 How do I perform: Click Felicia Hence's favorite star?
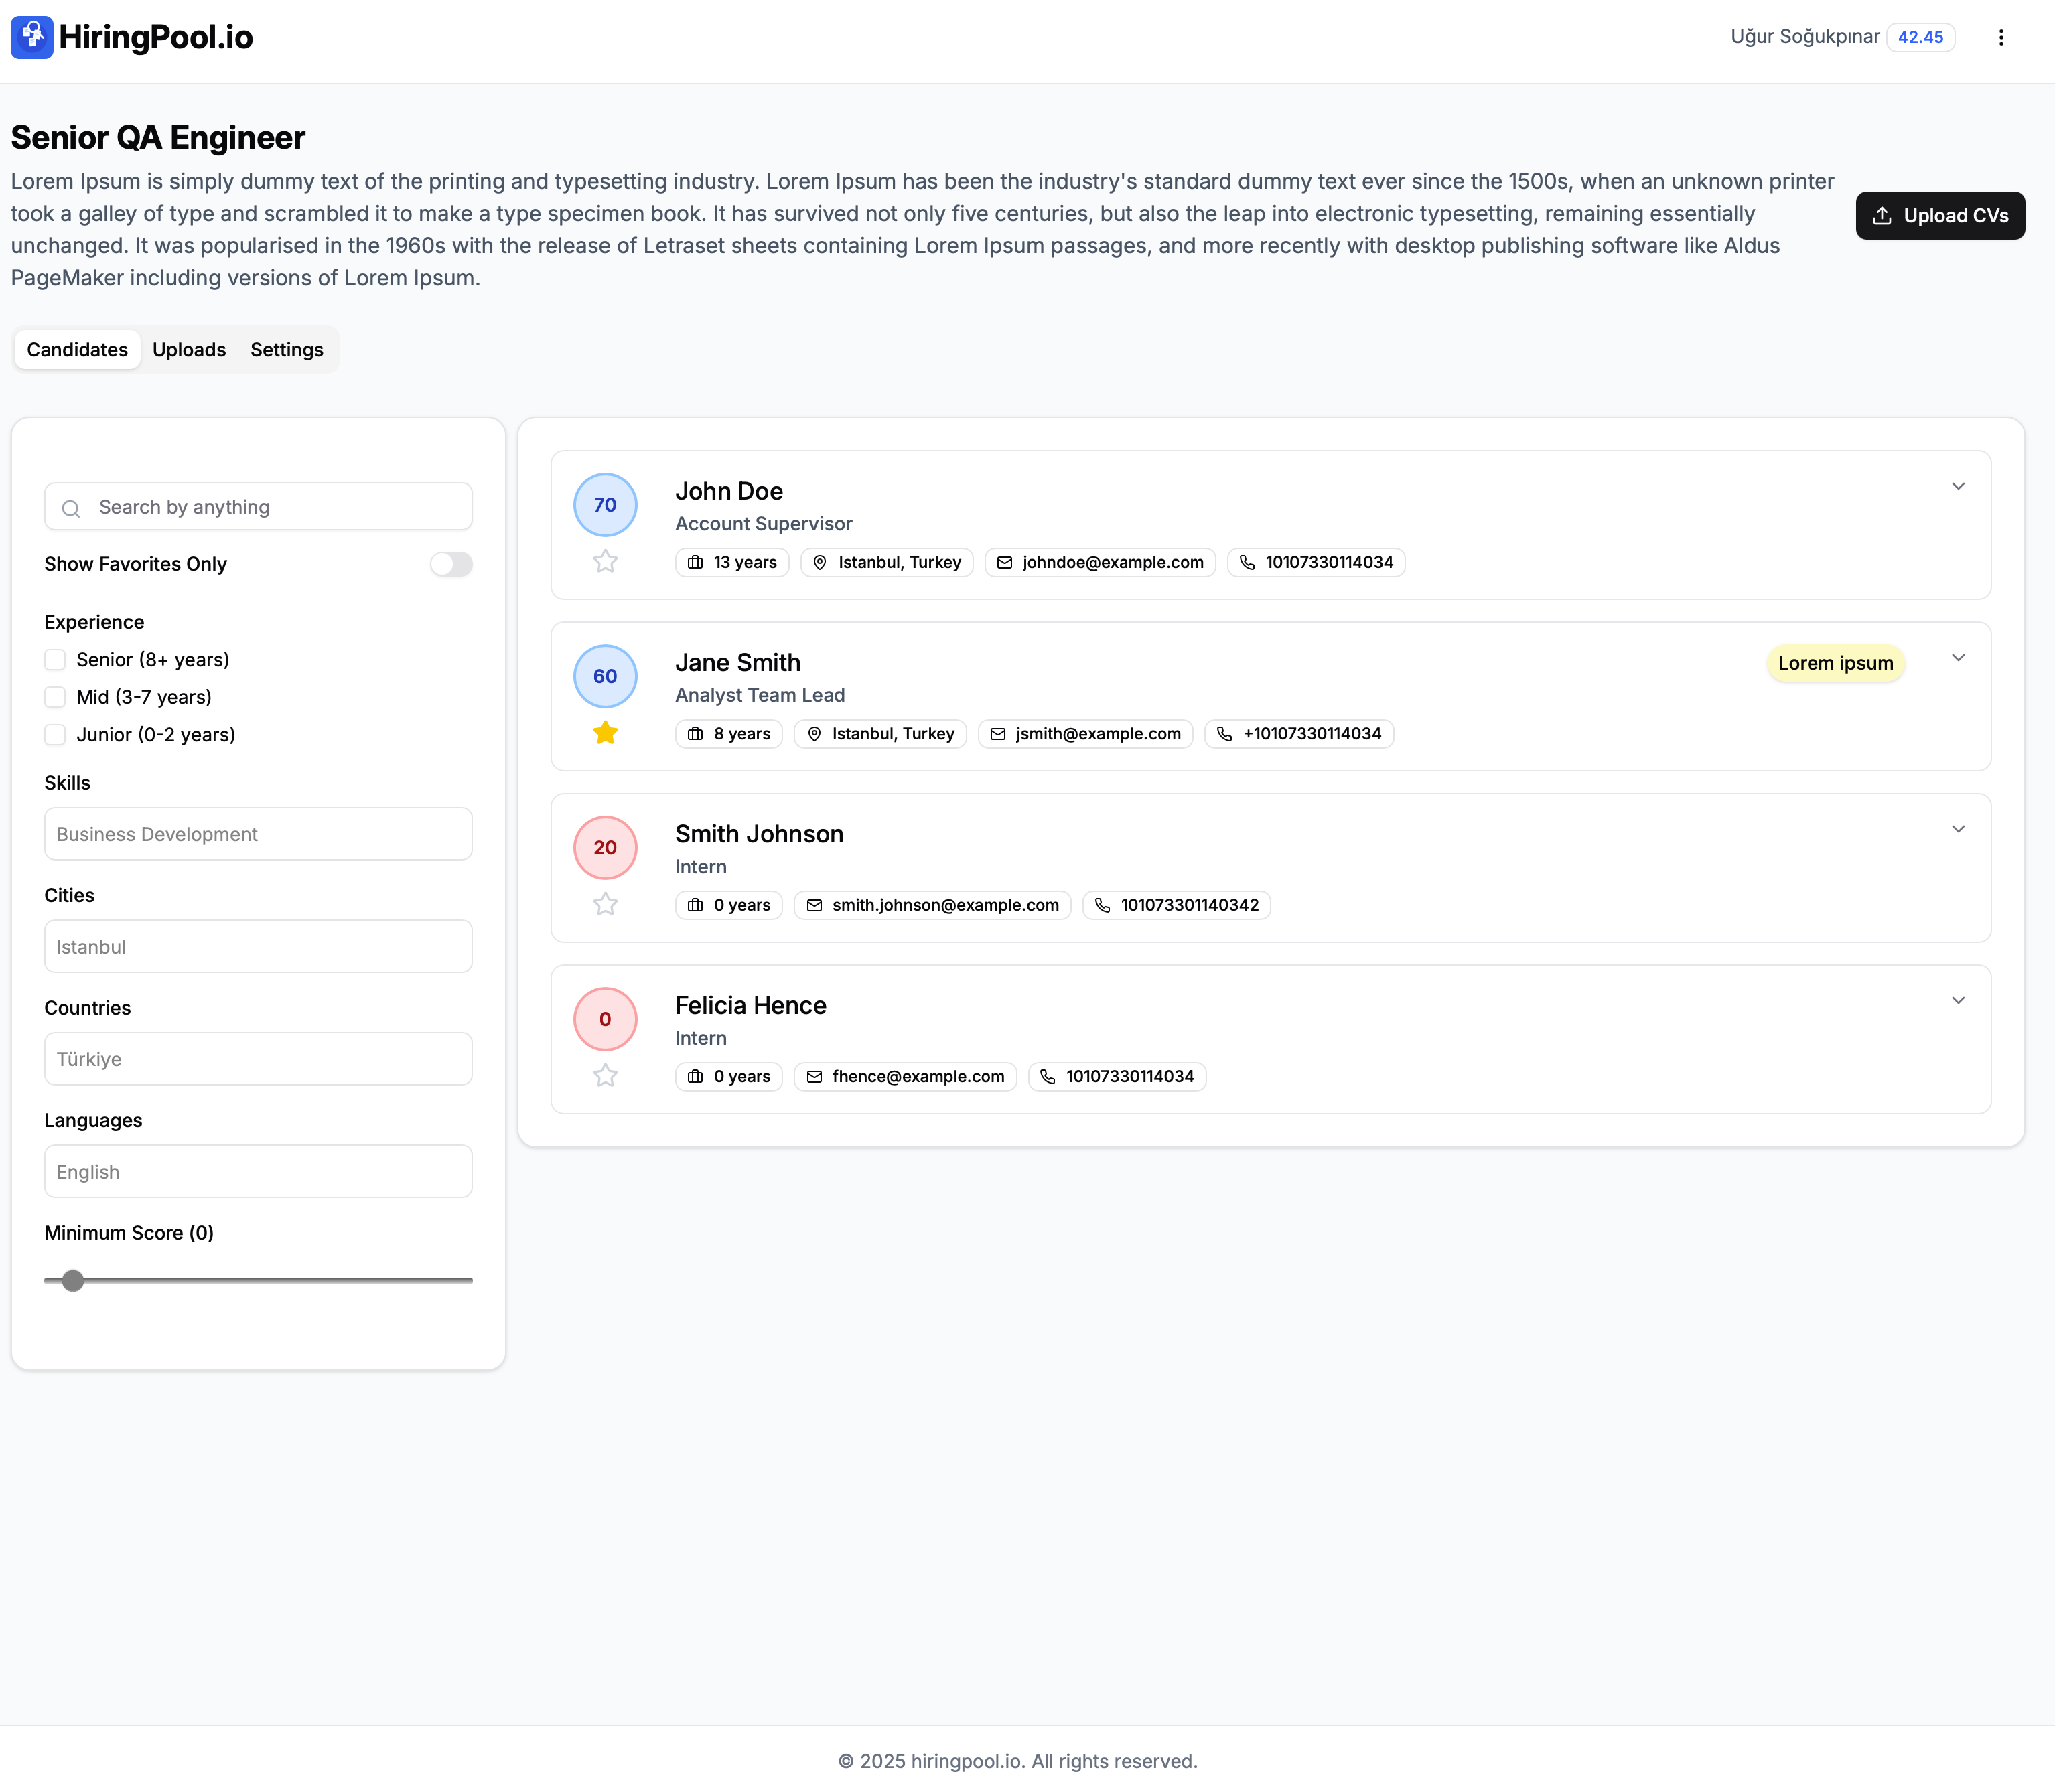point(605,1075)
